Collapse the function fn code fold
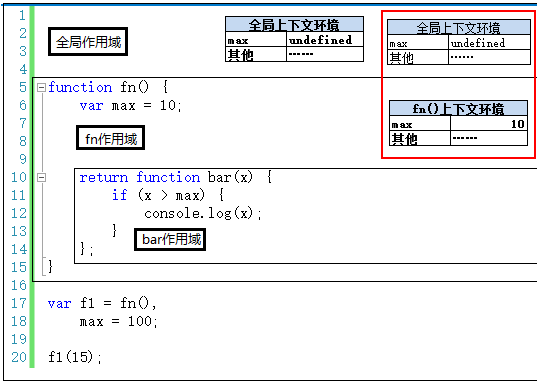Image resolution: width=537 pixels, height=382 pixels. coord(41,87)
